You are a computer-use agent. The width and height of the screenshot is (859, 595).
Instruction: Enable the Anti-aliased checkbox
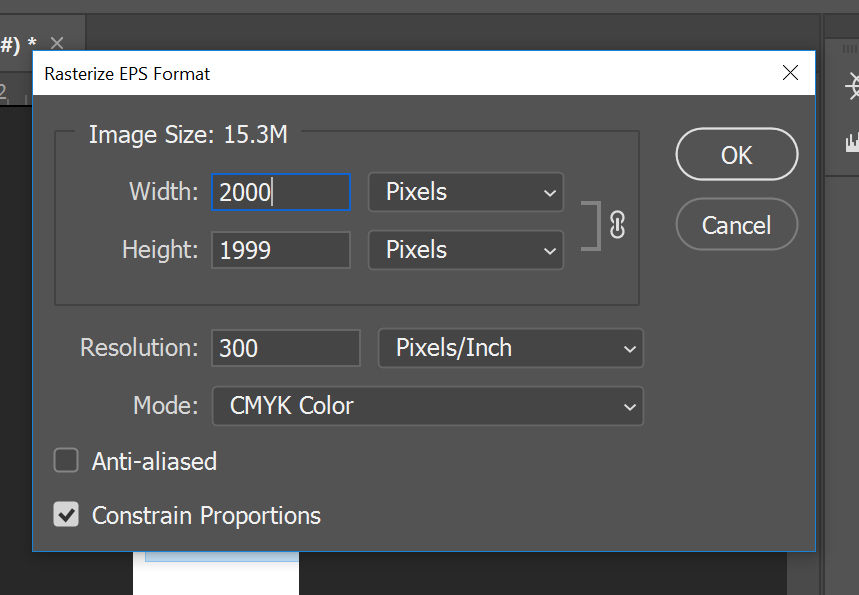(x=66, y=460)
